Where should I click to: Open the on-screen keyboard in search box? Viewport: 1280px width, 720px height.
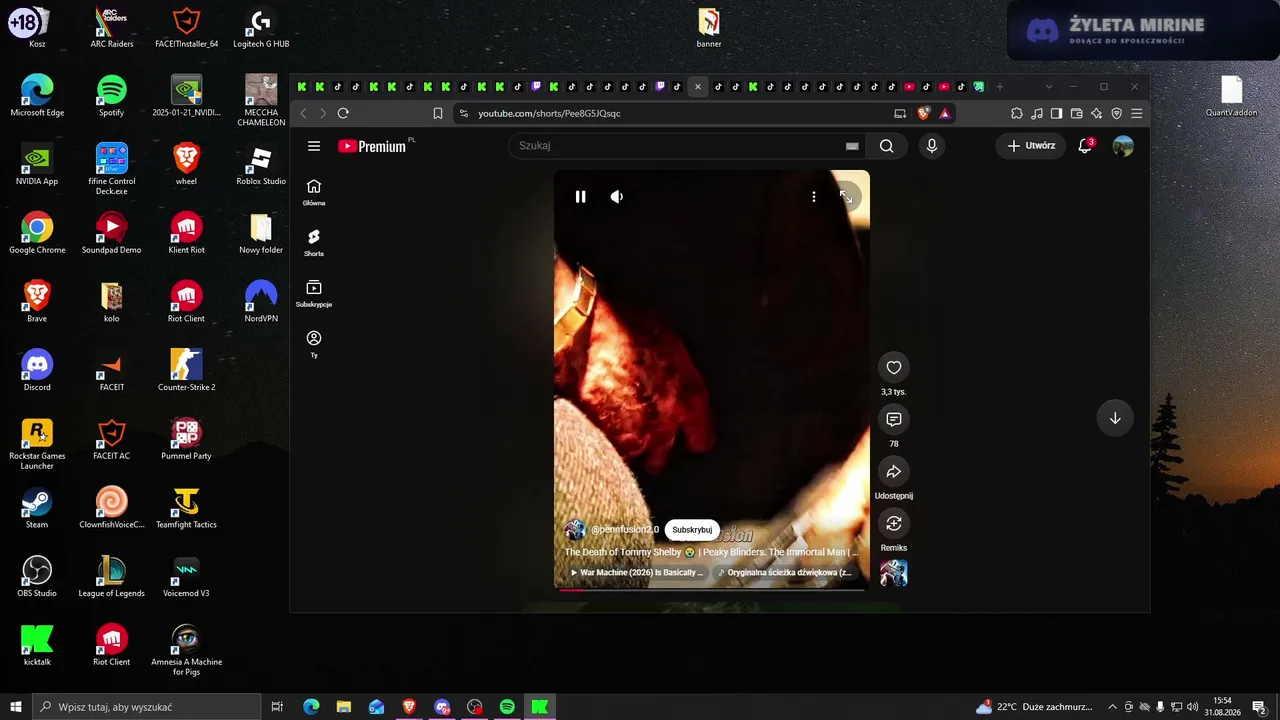pos(852,146)
